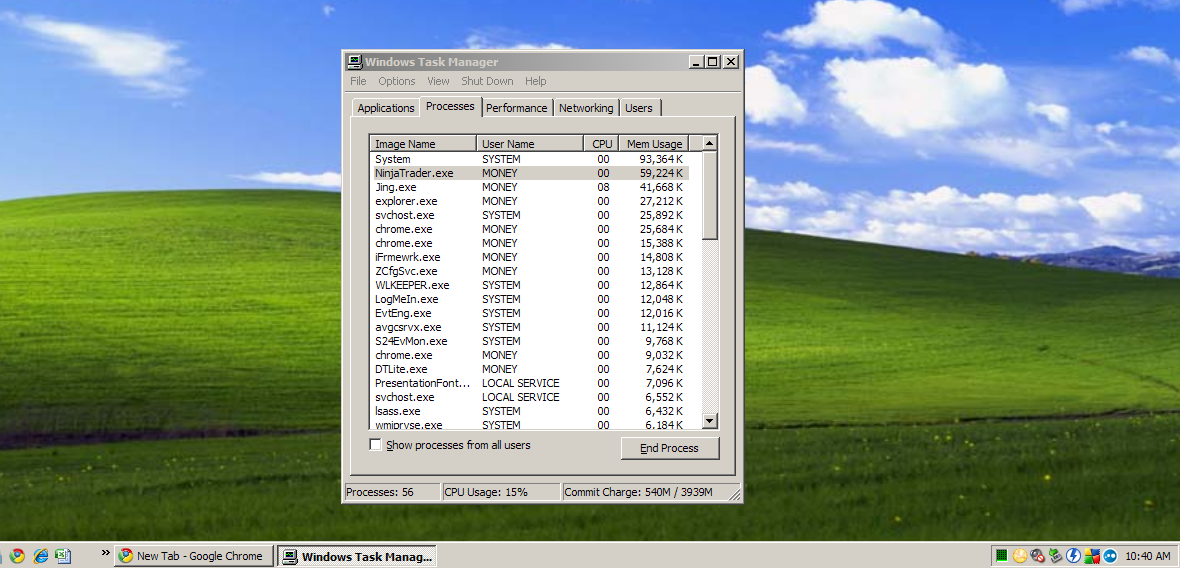The width and height of the screenshot is (1180, 568).
Task: Select the lsass.exe process
Action: pos(530,412)
